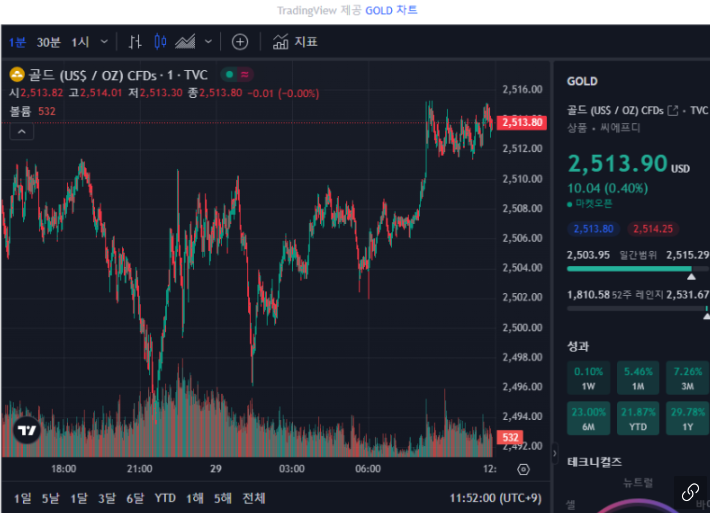Click the 2,513.90 USD price

(x=628, y=163)
